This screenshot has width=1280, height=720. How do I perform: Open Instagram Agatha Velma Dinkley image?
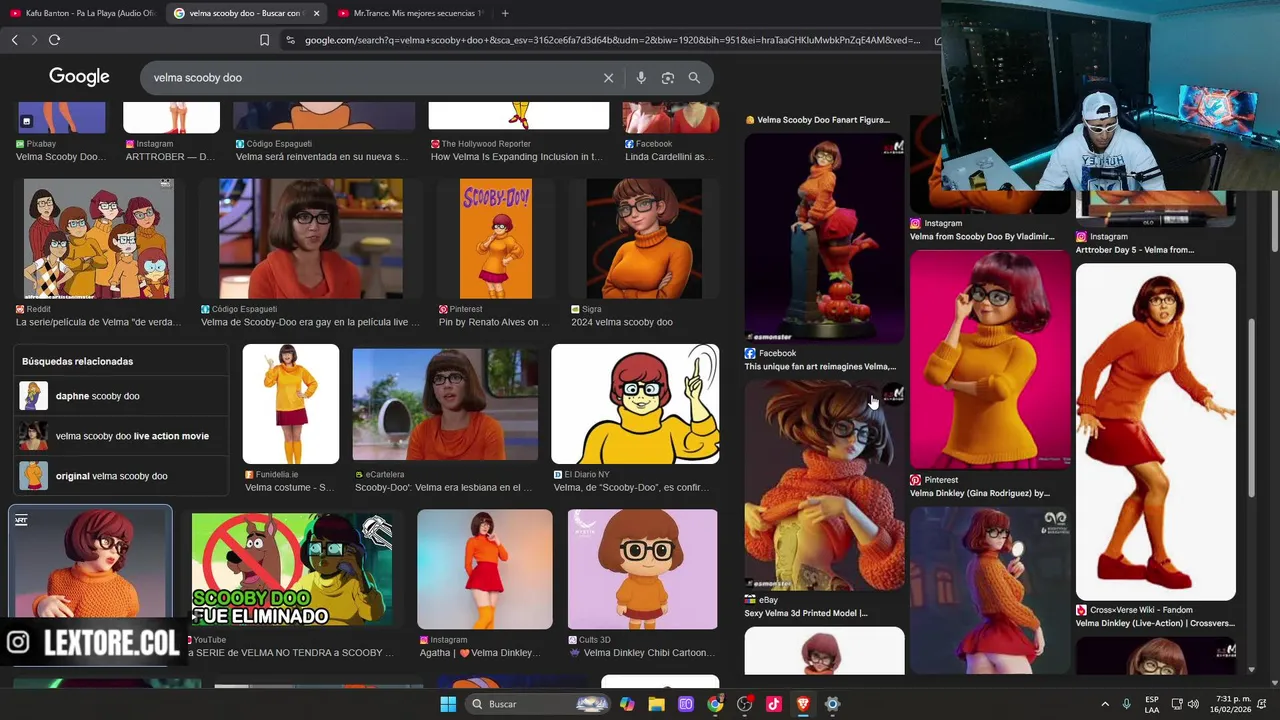[485, 569]
